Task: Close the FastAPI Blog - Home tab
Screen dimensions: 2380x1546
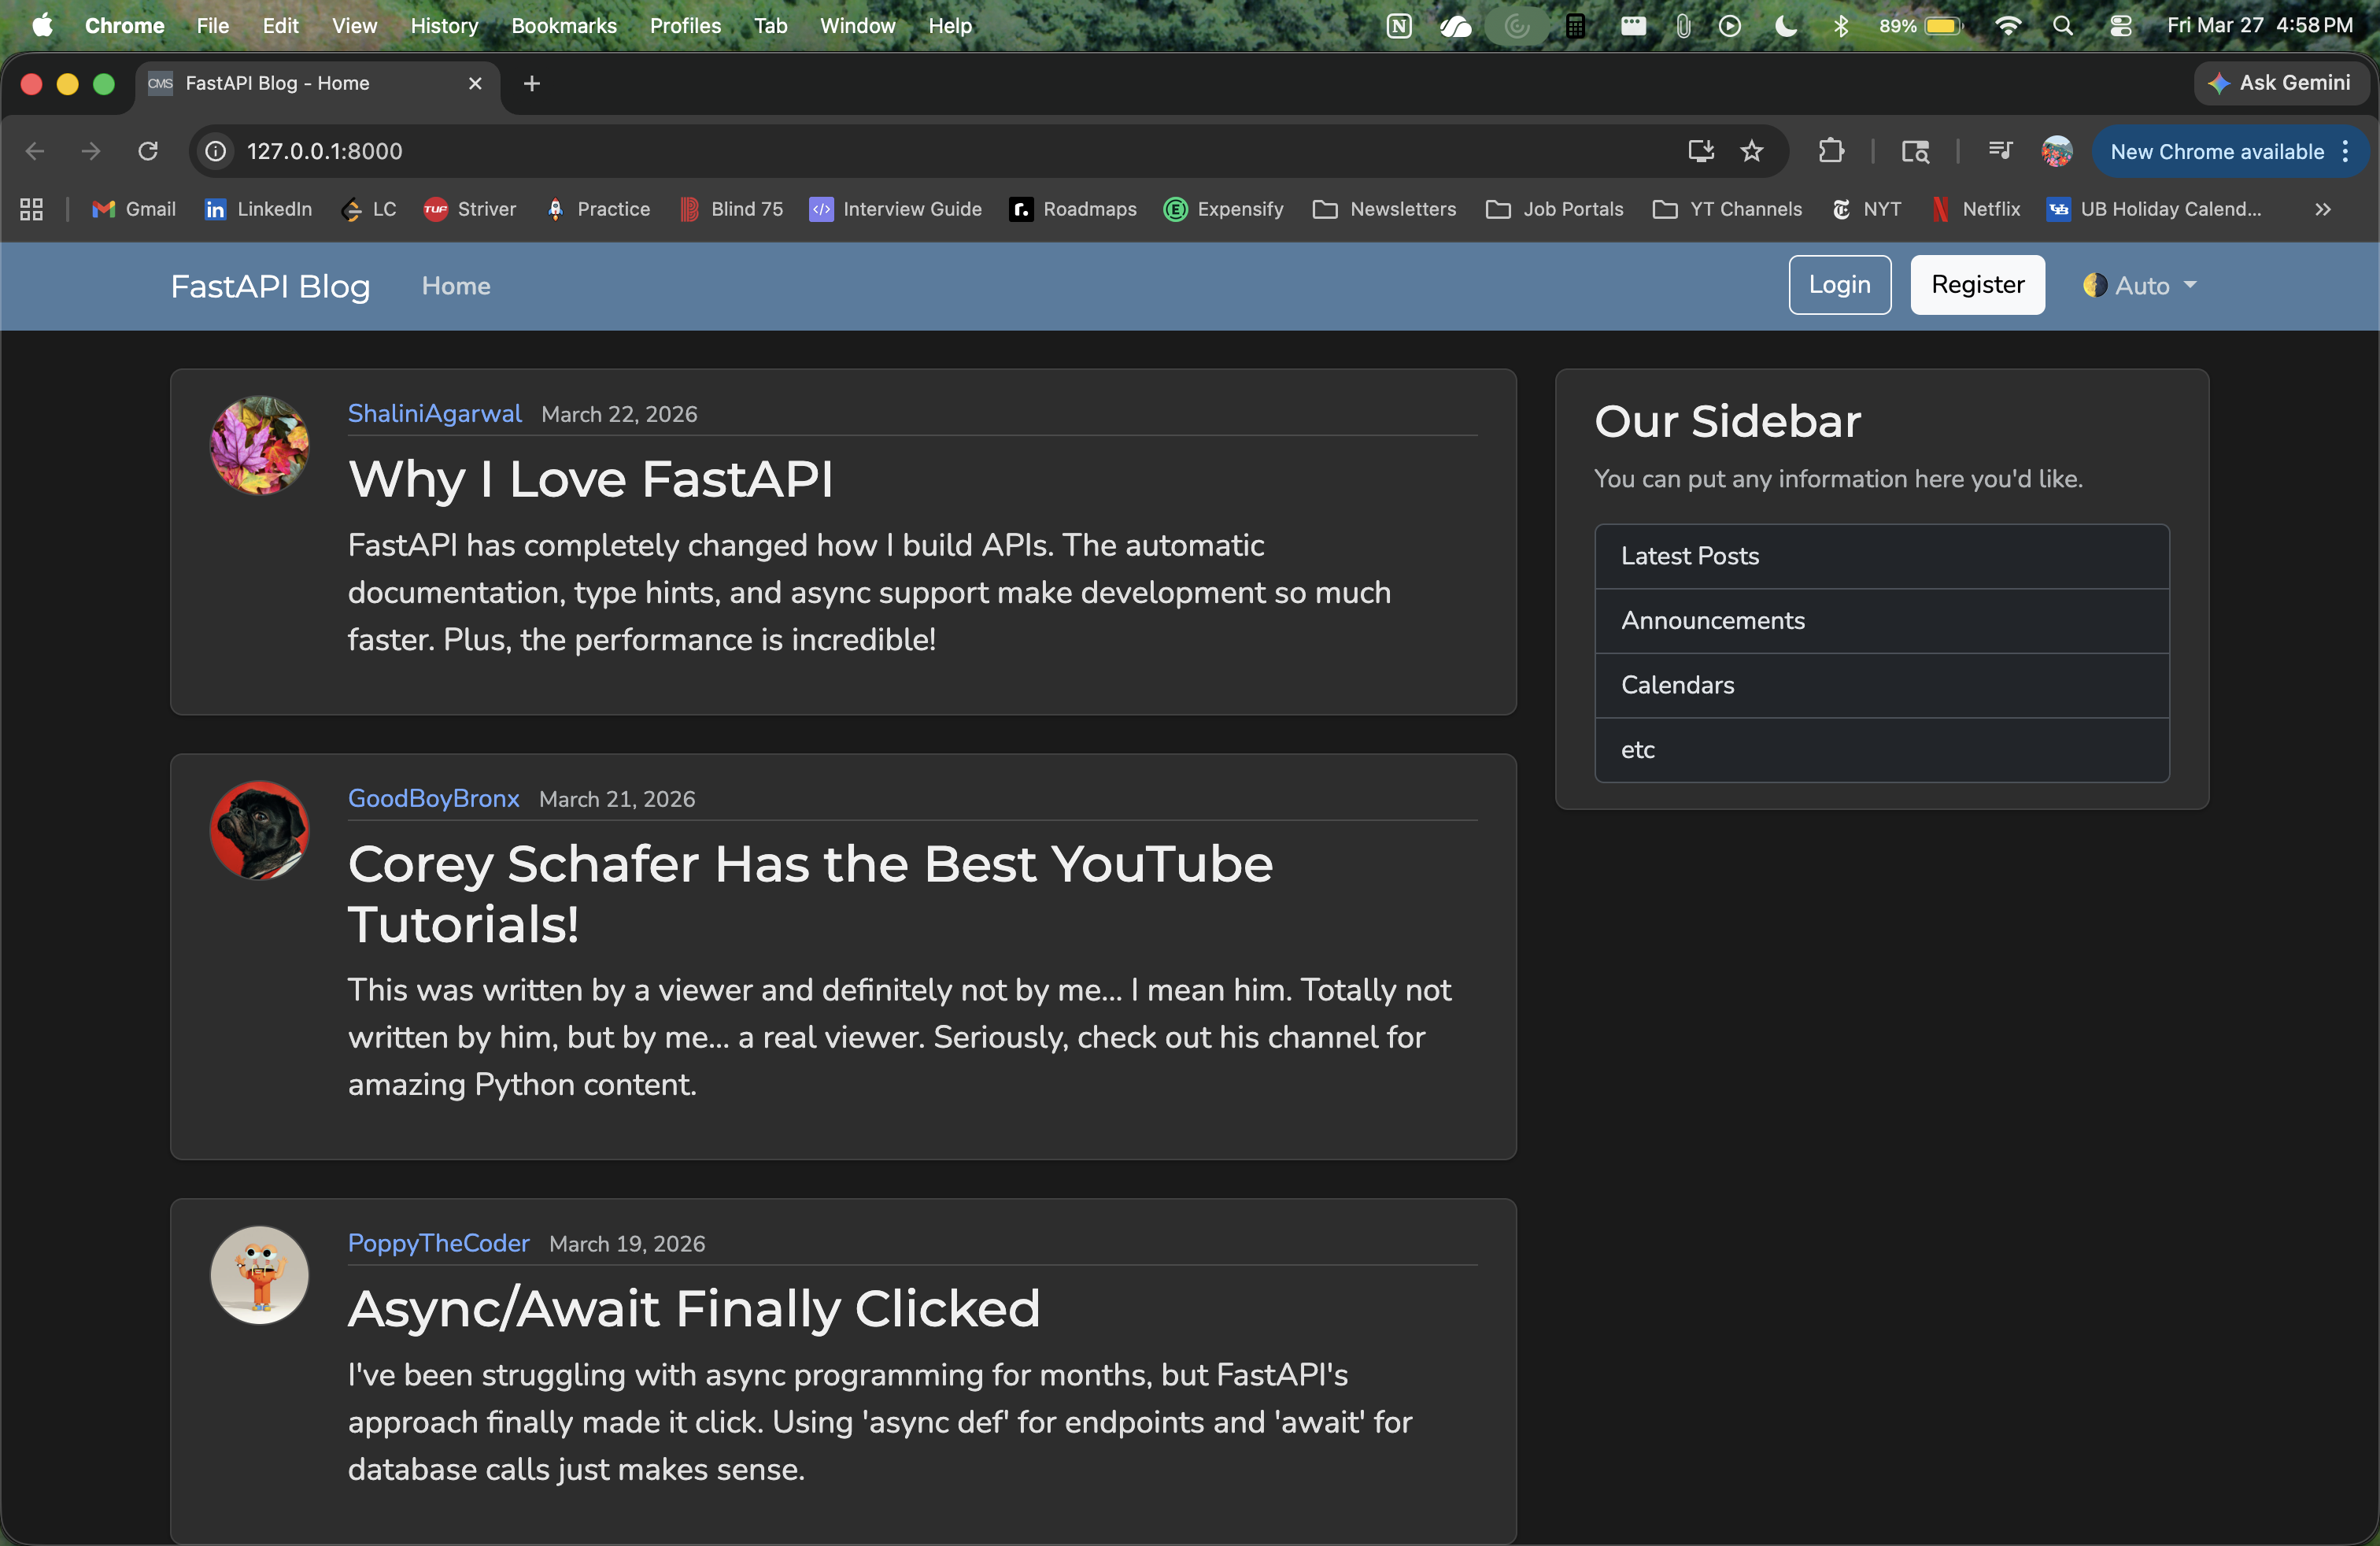Action: click(x=476, y=84)
